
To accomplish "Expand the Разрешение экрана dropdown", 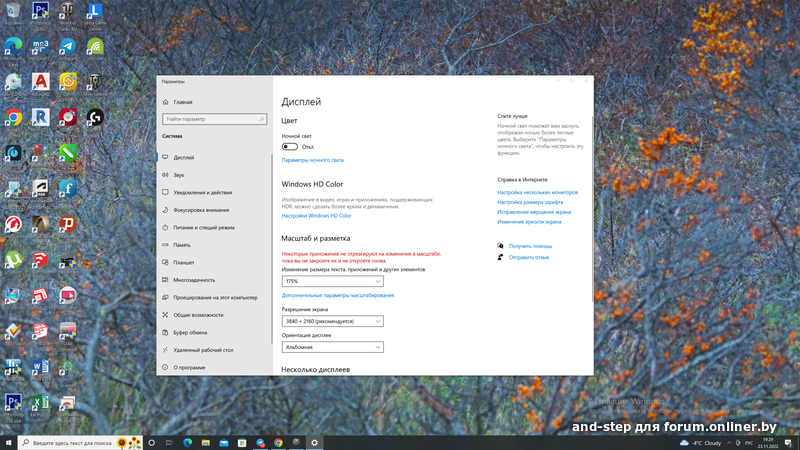I will coord(332,321).
